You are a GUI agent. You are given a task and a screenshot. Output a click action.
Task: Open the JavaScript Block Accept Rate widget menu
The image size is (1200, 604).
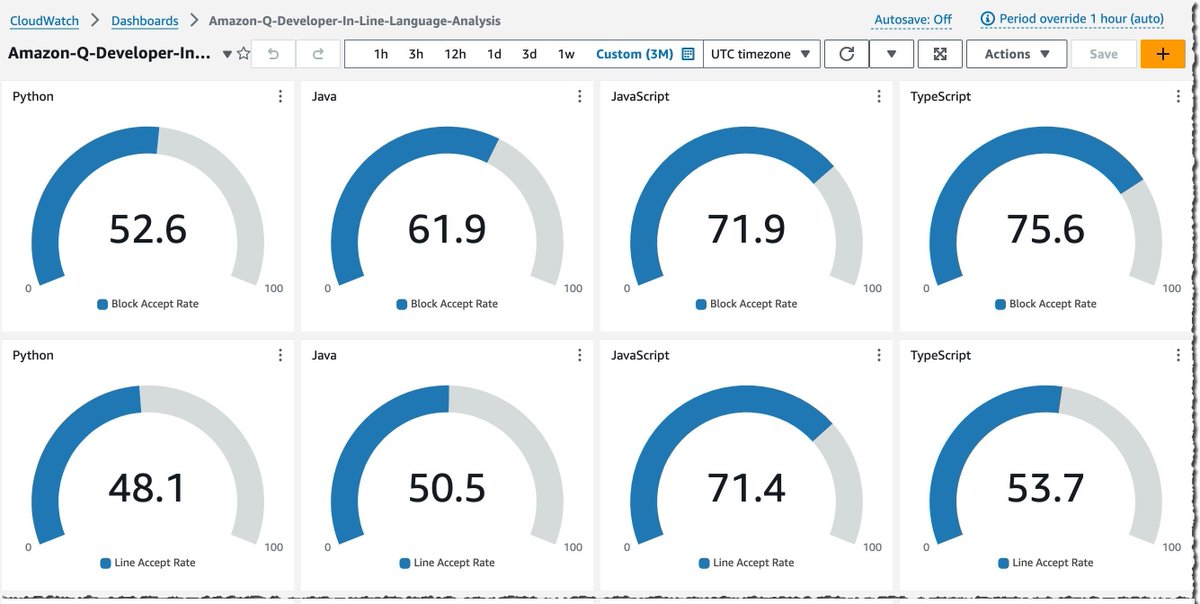pos(879,97)
